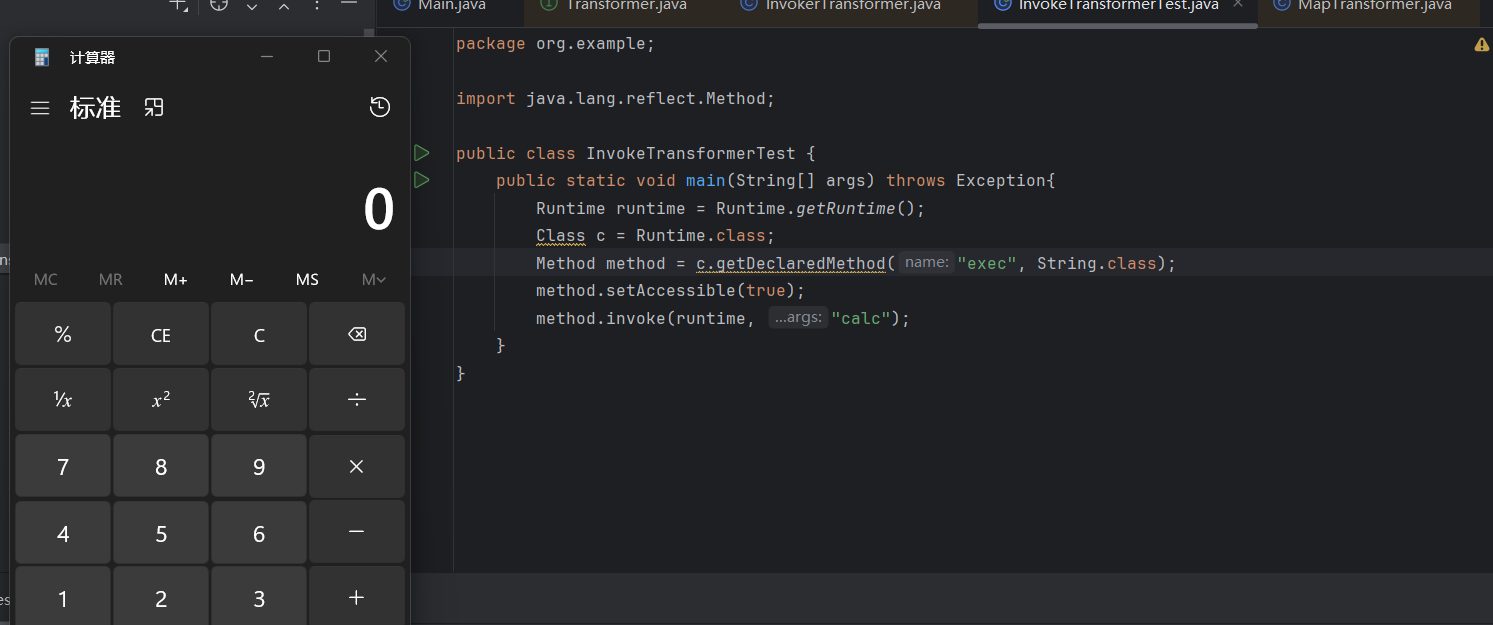Screen dimensions: 1493x625
Task: Open the calculator navigation hamburger menu
Action: (40, 108)
